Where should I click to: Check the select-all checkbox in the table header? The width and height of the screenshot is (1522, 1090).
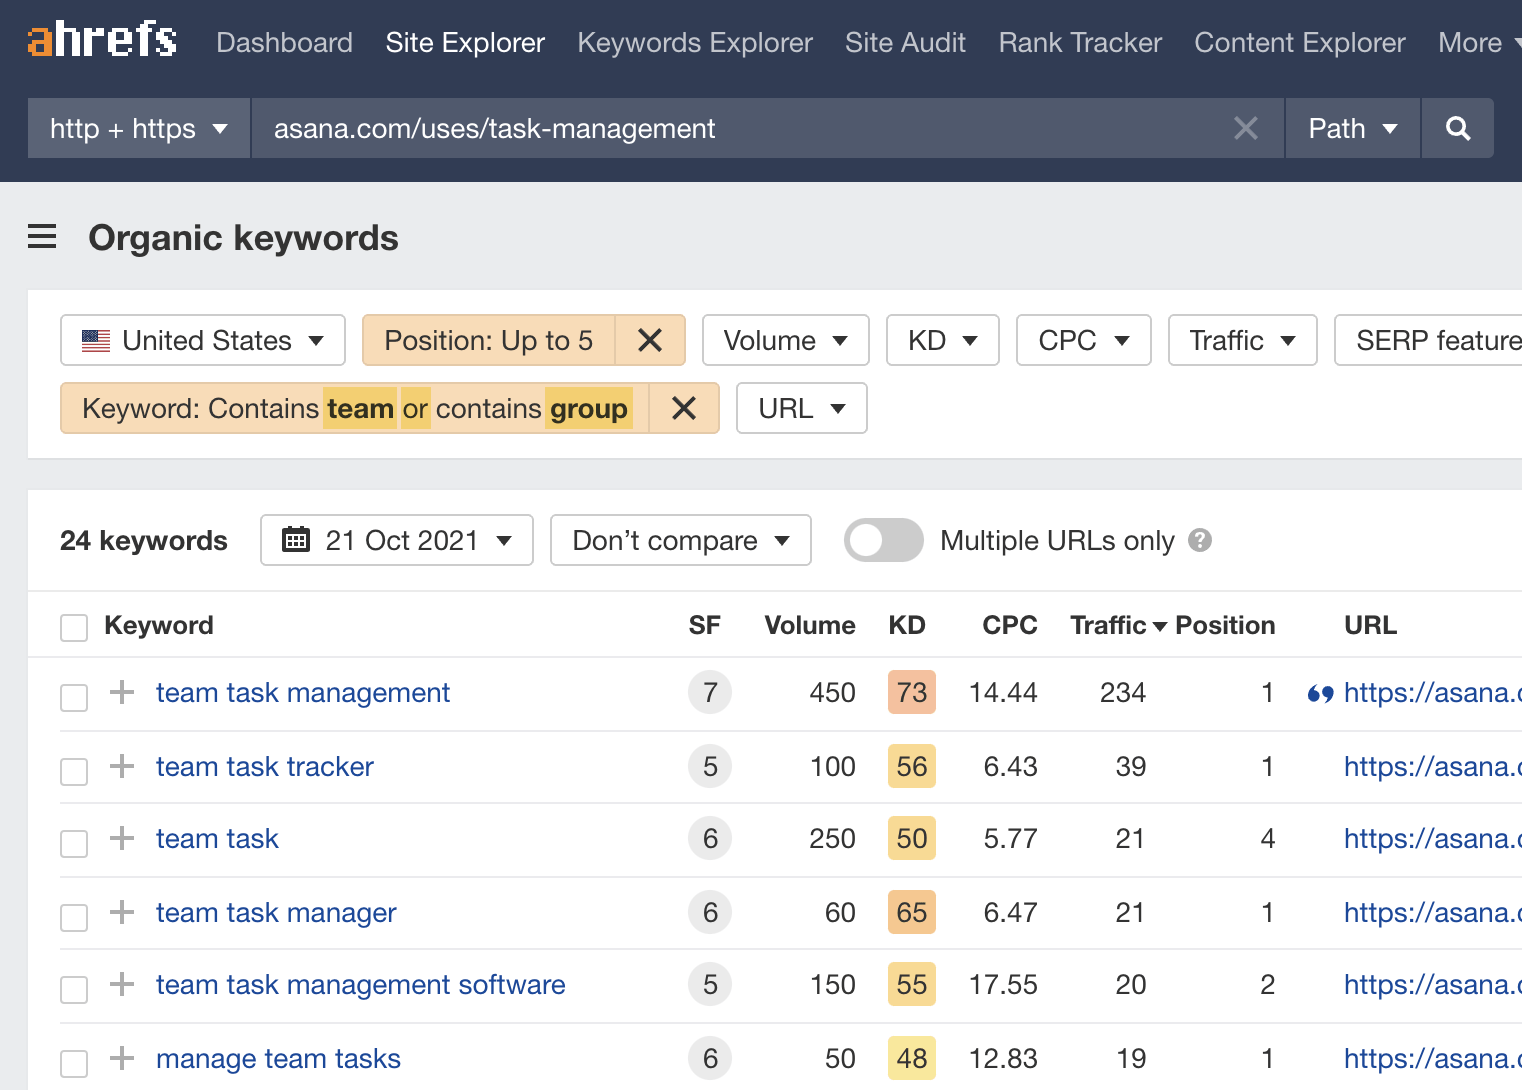pos(73,627)
